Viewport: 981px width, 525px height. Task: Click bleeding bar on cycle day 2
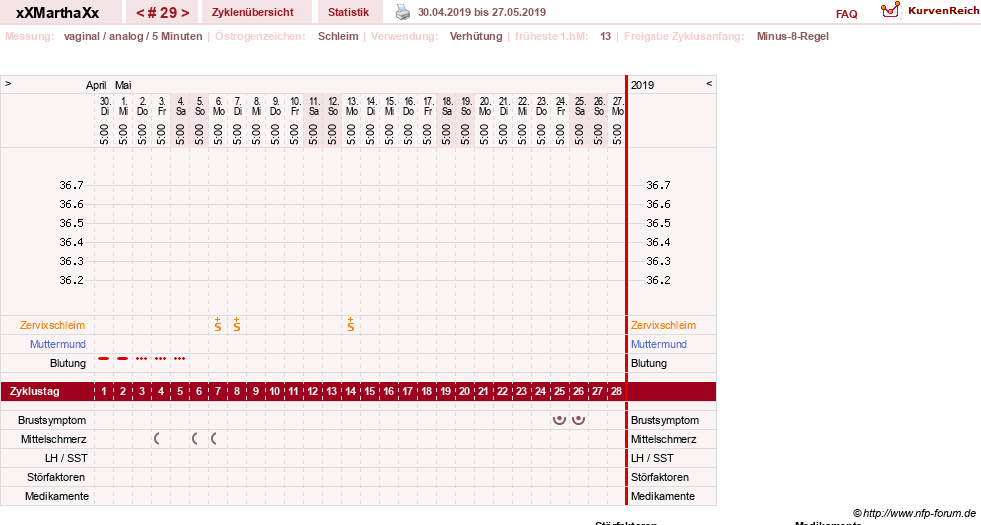[x=123, y=359]
